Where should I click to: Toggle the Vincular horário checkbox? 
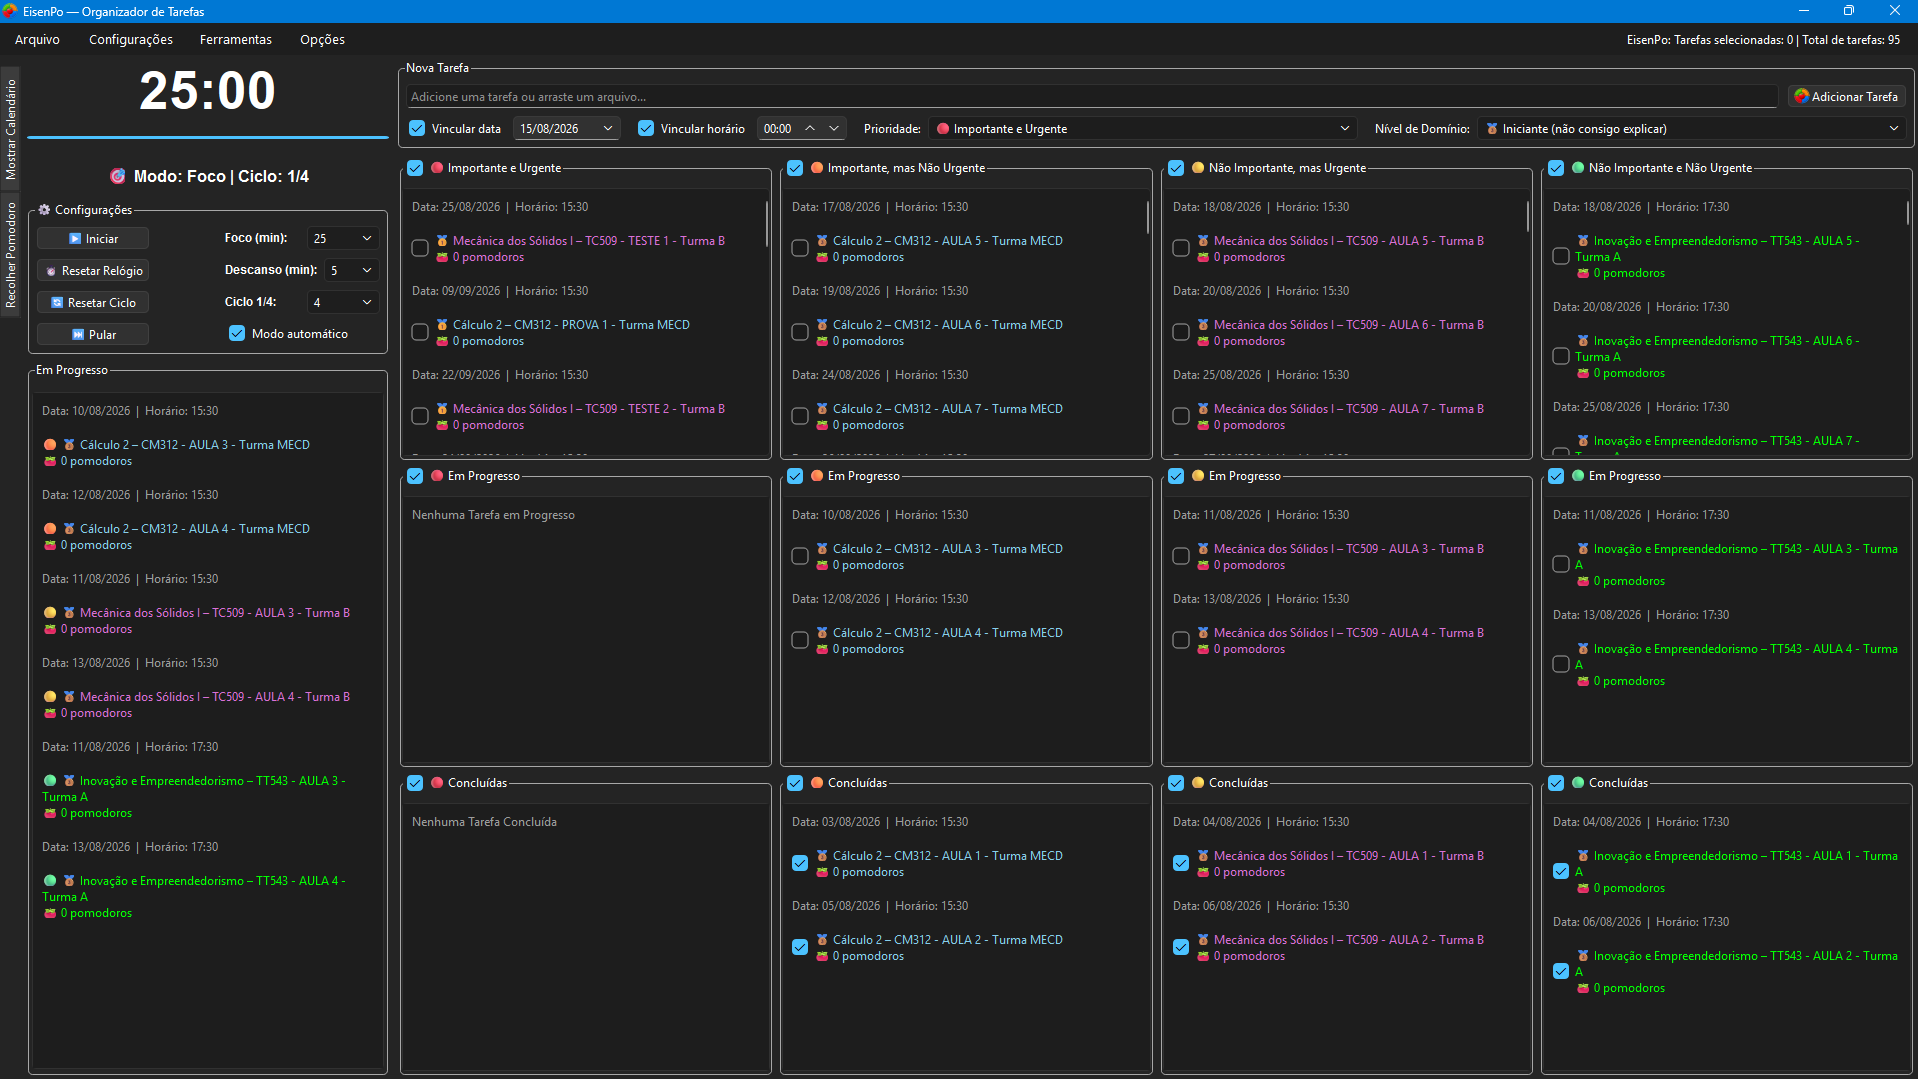[646, 129]
